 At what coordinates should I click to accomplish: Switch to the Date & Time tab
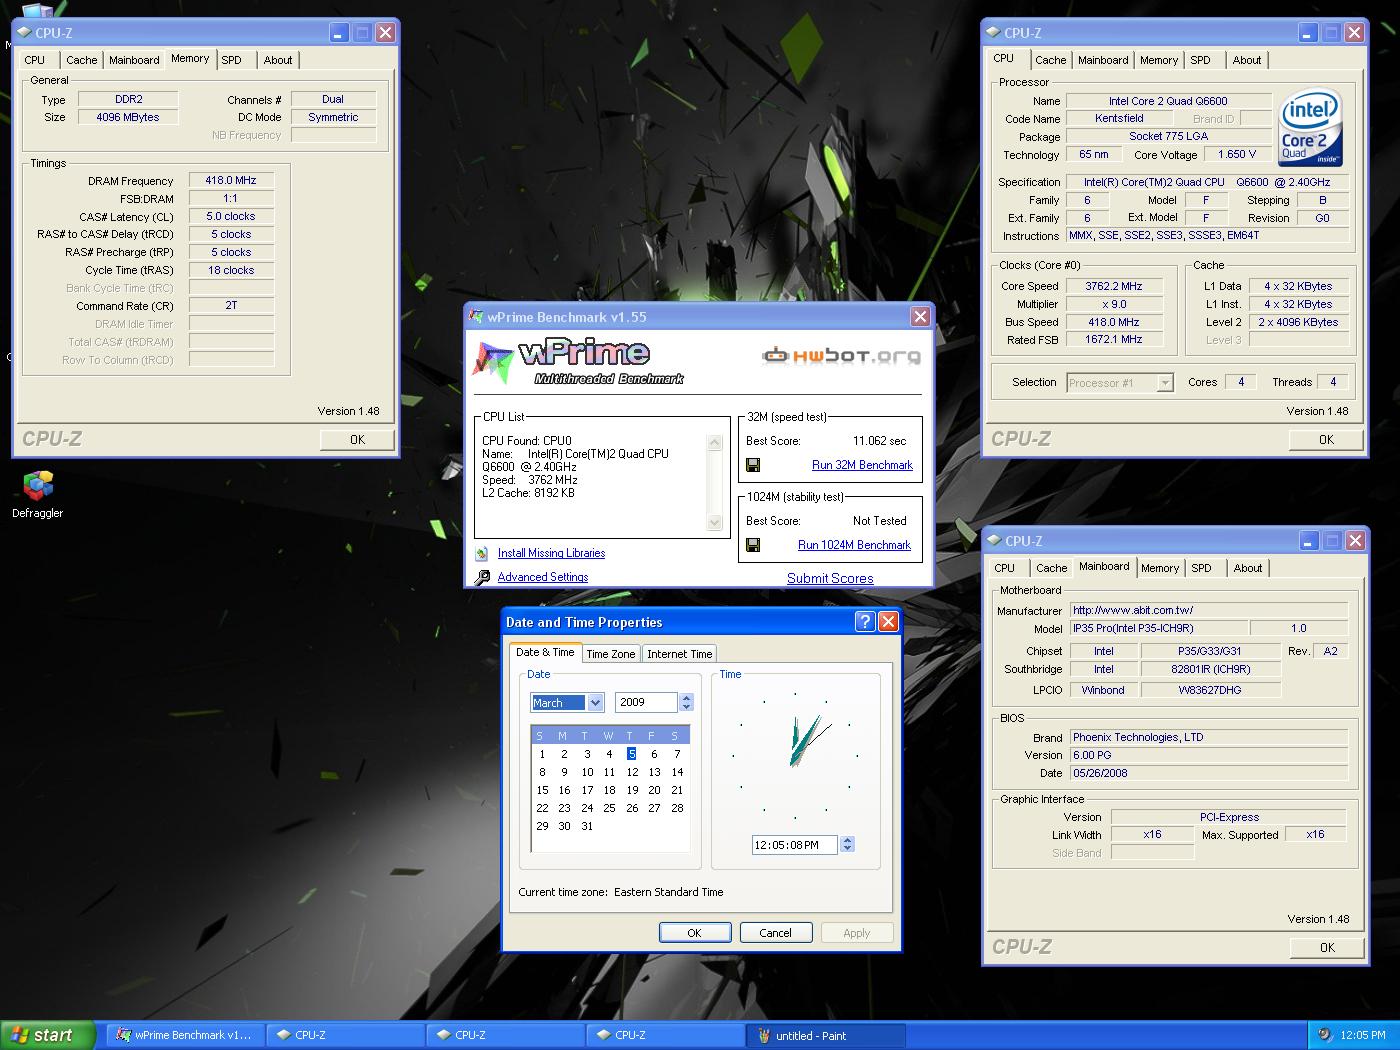(545, 652)
